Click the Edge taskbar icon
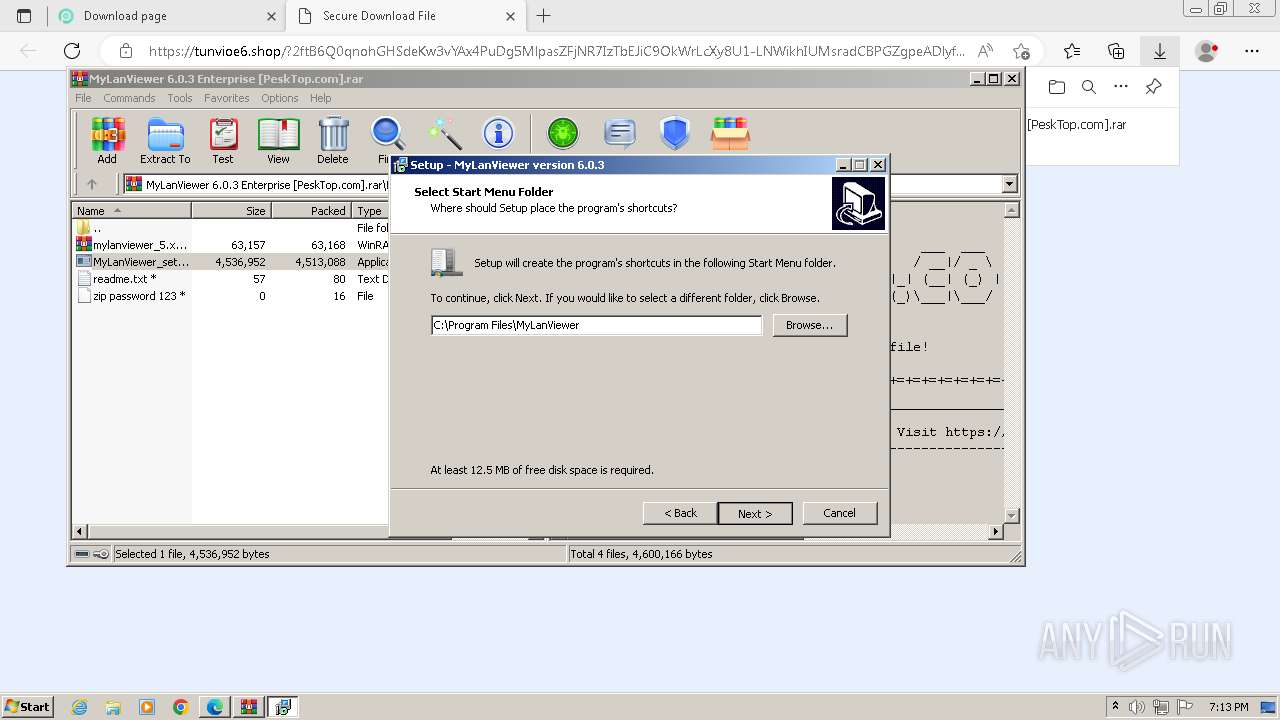Viewport: 1280px width, 720px height. pyautogui.click(x=214, y=707)
